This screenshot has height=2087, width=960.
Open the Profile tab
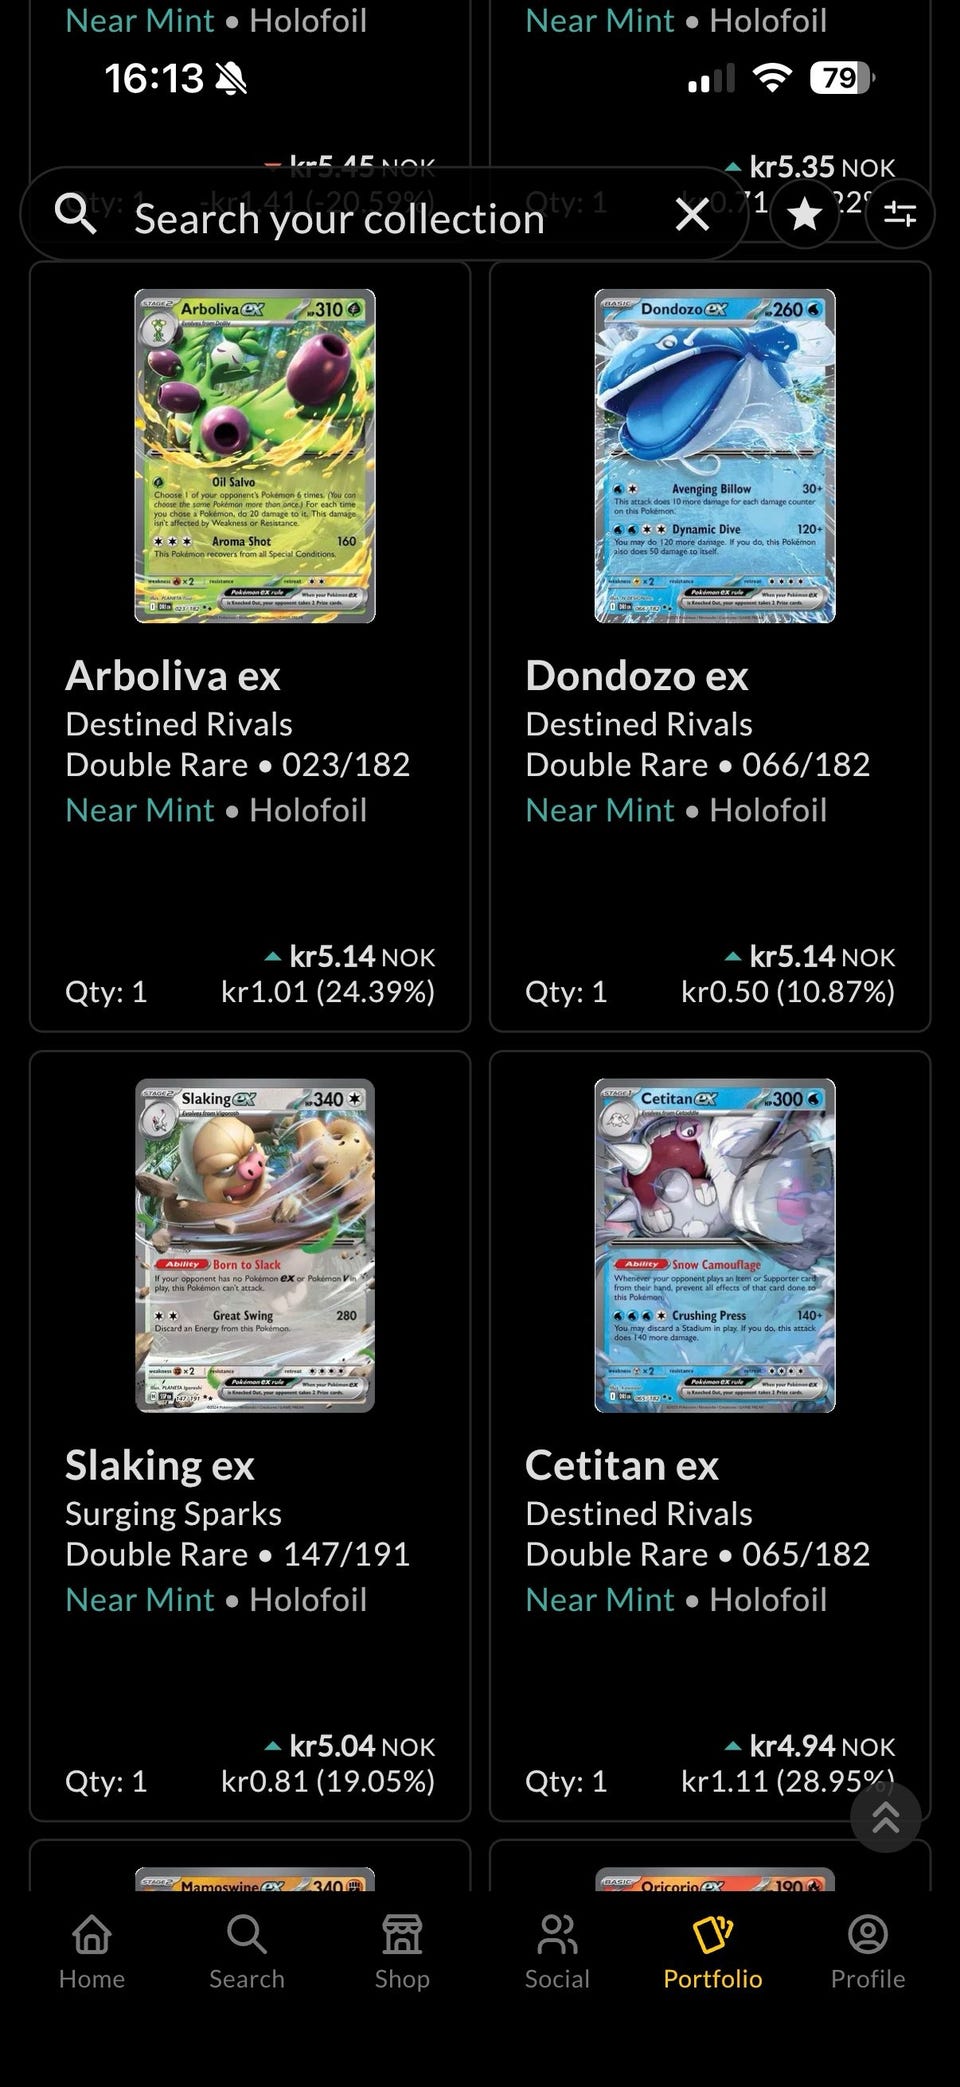[868, 1952]
